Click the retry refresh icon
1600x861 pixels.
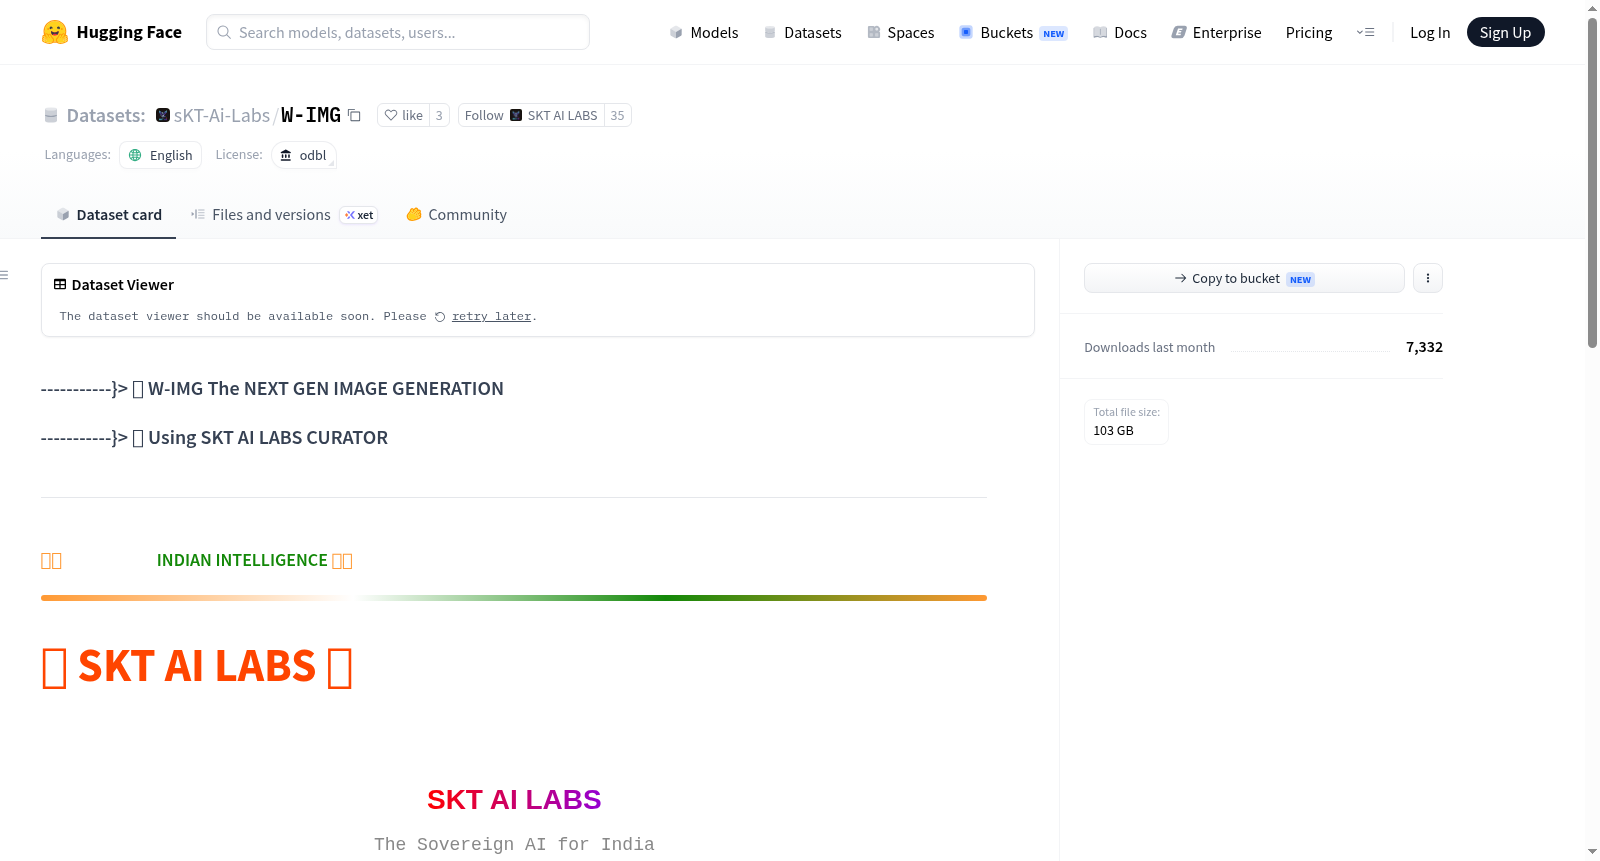pyautogui.click(x=440, y=317)
